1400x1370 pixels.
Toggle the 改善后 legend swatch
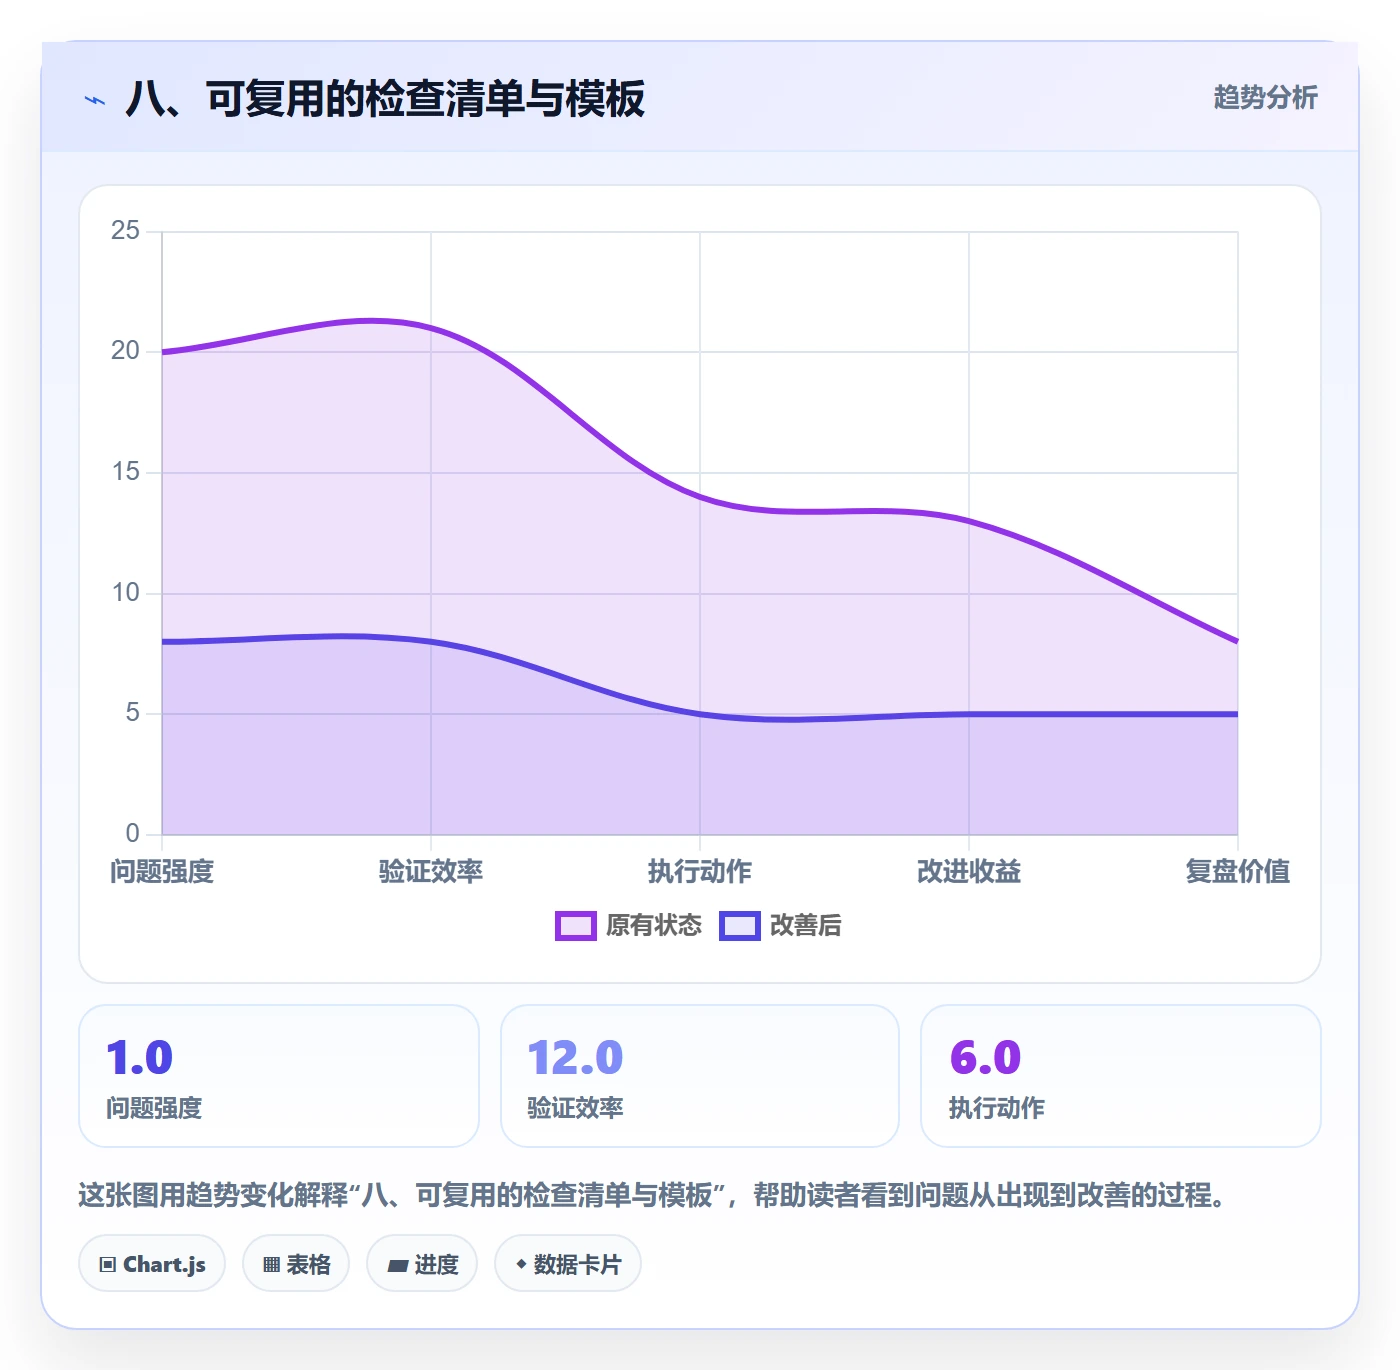(740, 926)
